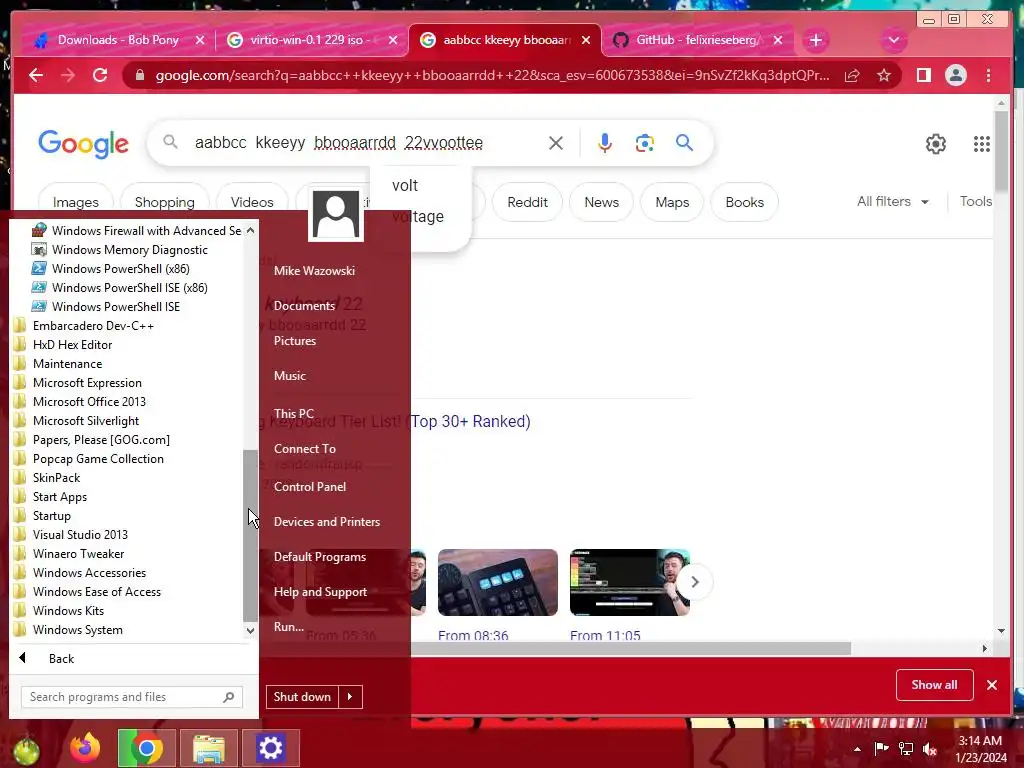1024x768 pixels.
Task: Show hidden tray icons arrow
Action: (x=857, y=749)
